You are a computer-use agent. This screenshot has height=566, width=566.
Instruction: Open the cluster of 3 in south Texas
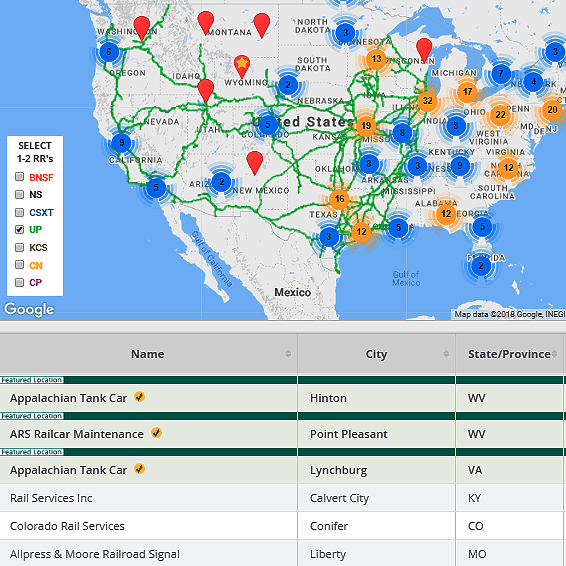[329, 237]
